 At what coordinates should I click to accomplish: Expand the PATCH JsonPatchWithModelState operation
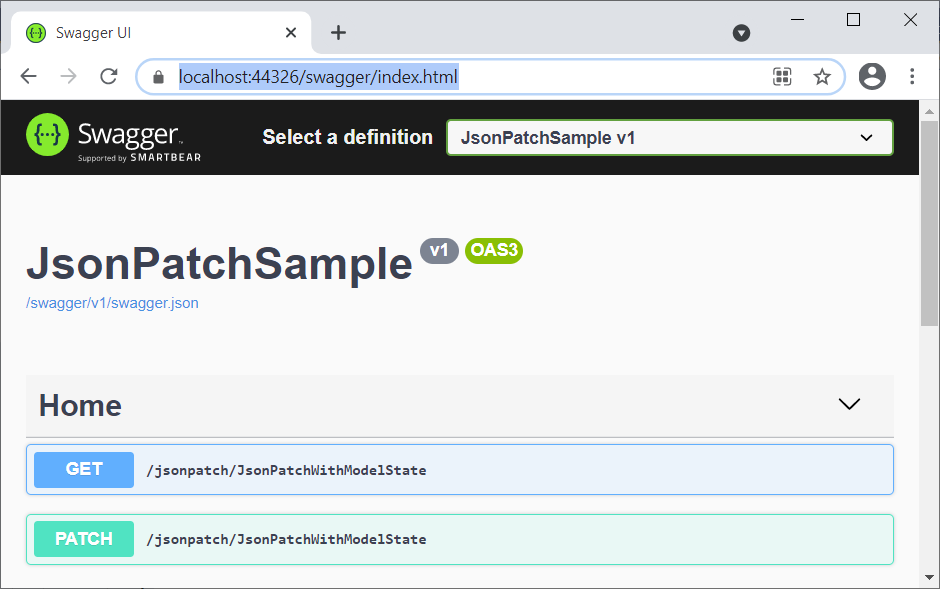click(460, 539)
